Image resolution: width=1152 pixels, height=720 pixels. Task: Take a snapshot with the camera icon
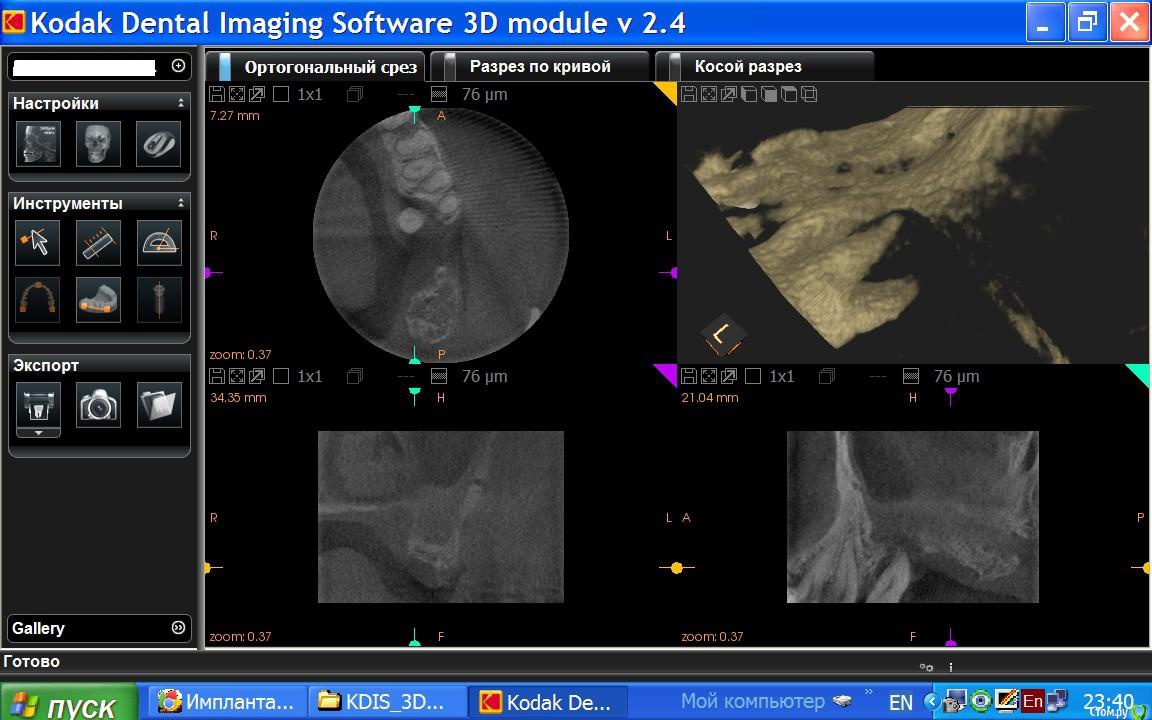click(x=99, y=404)
